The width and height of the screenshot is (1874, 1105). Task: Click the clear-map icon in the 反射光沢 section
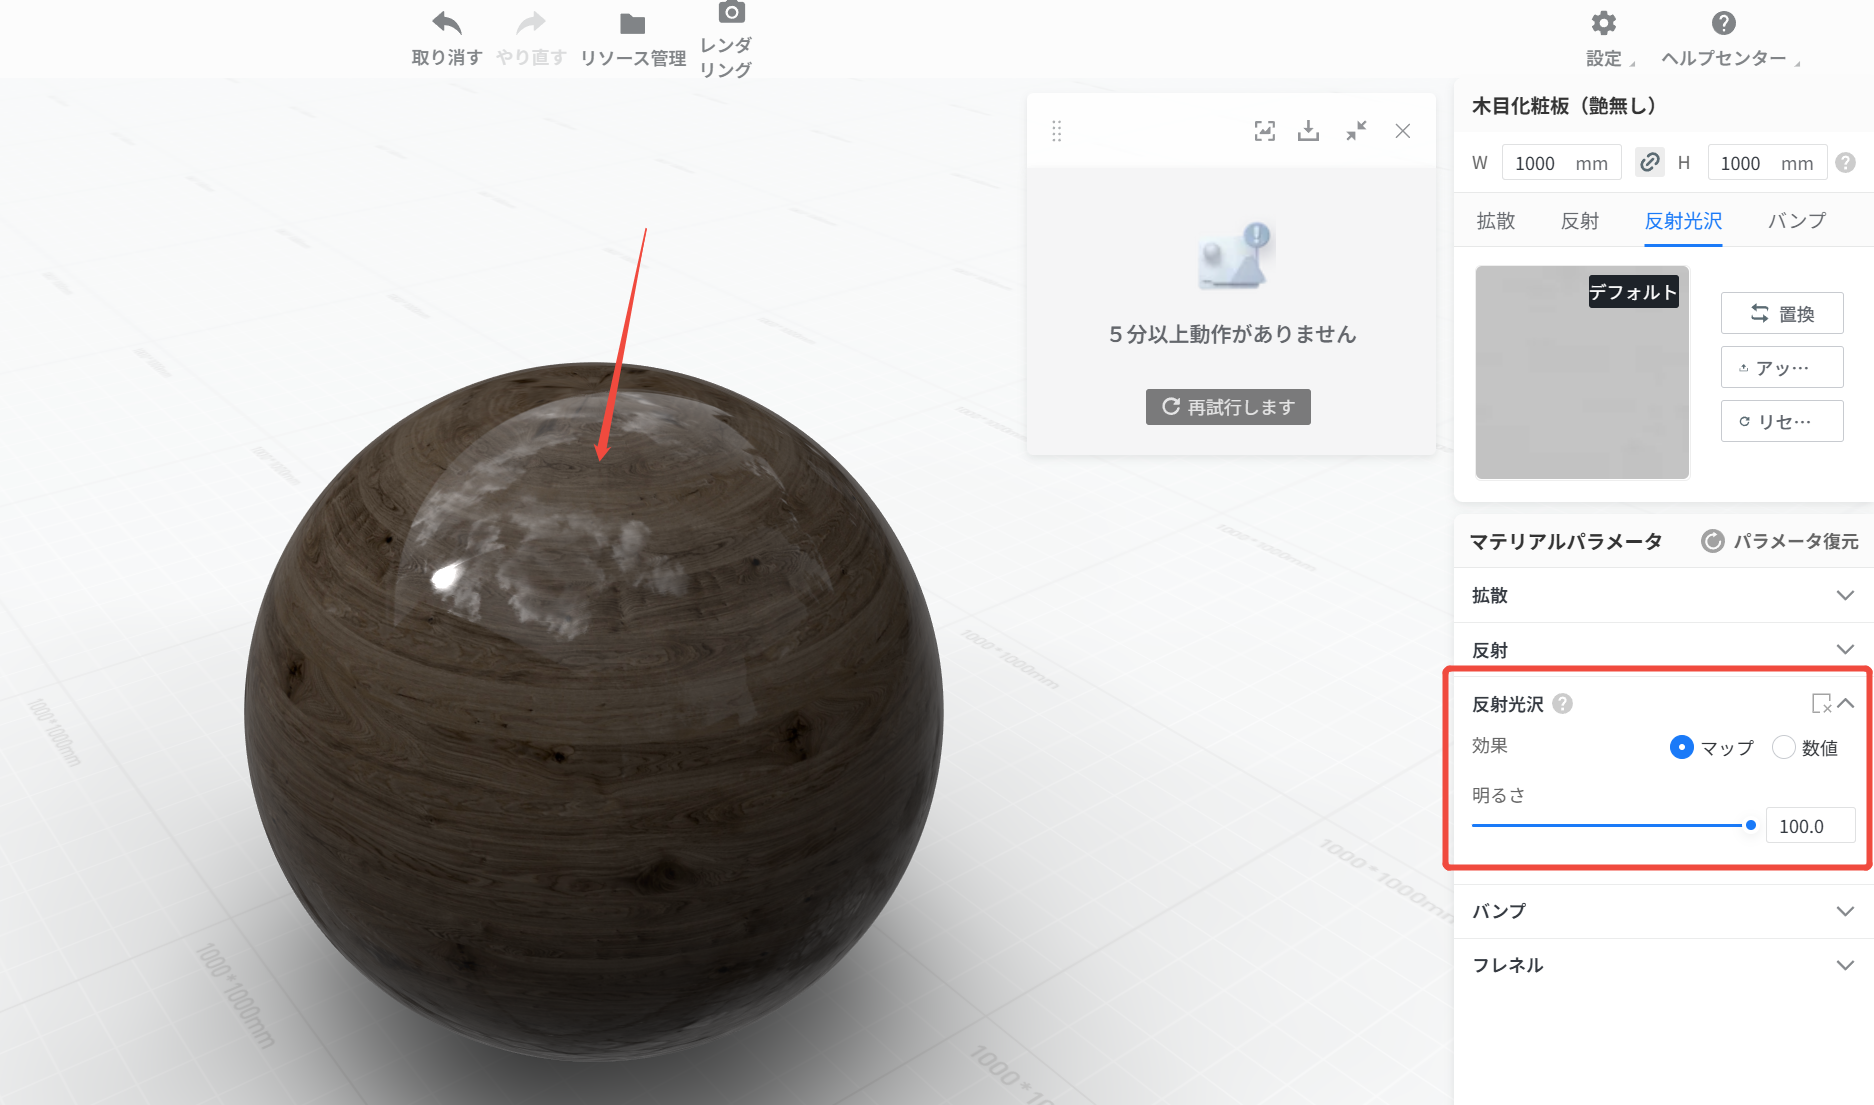tap(1822, 704)
